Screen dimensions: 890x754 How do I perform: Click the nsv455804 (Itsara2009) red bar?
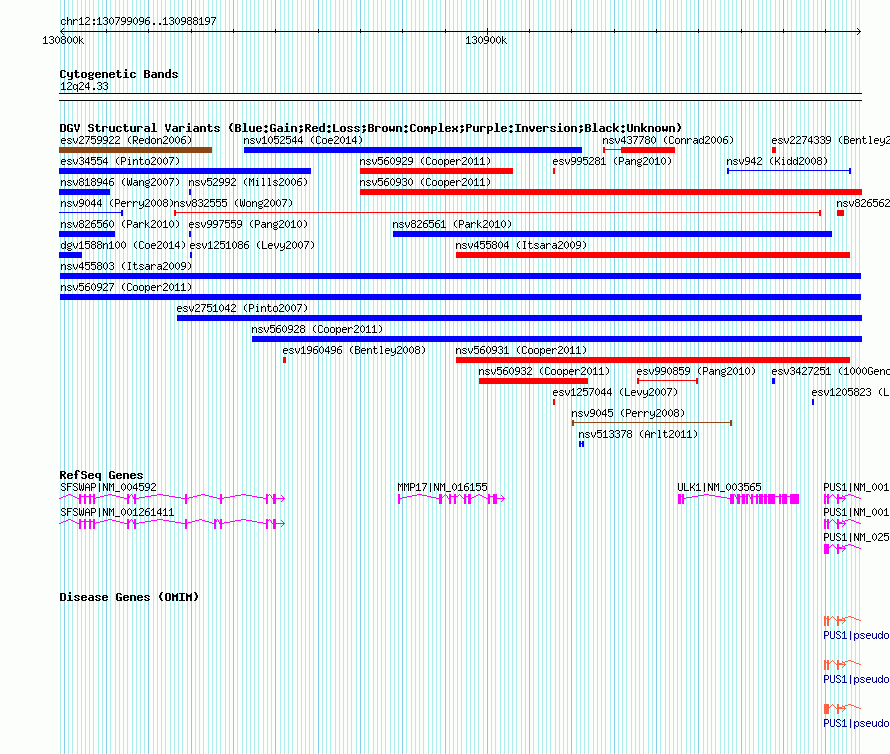point(653,255)
